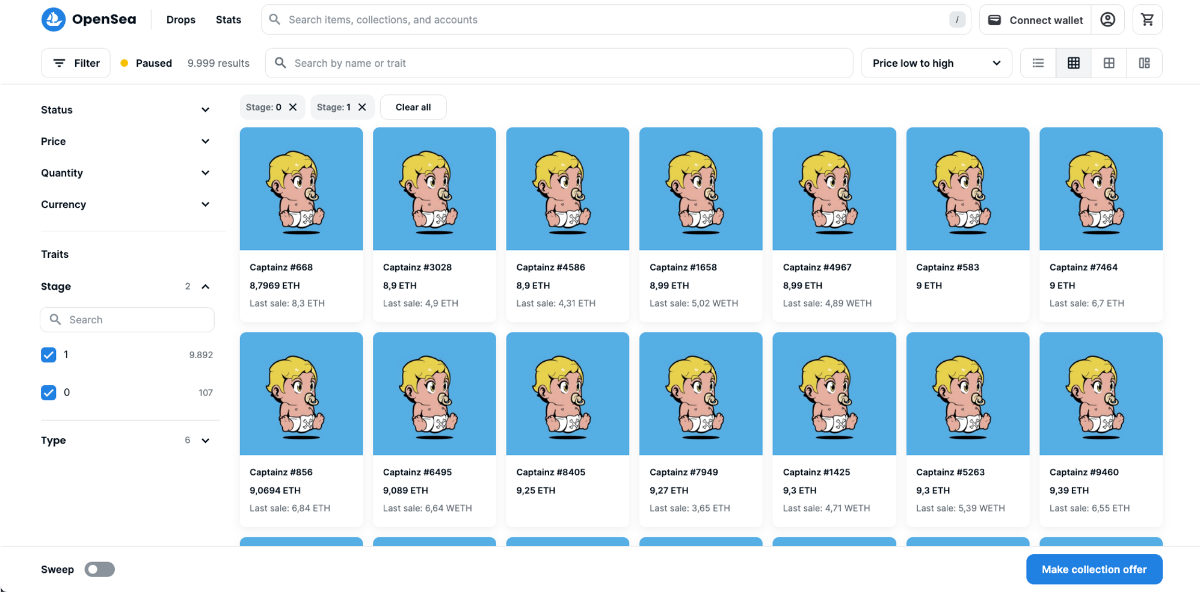
Task: Open Captainz #7464 thumbnail
Action: (x=1101, y=188)
